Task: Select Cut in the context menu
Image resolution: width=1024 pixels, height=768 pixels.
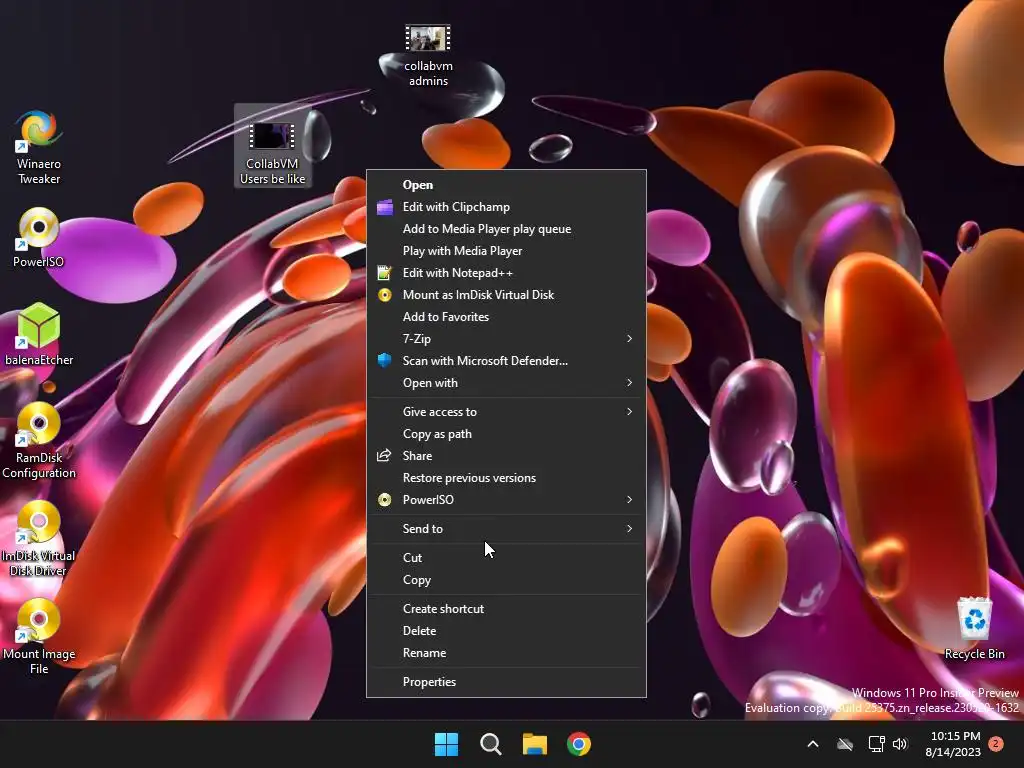Action: click(506, 558)
